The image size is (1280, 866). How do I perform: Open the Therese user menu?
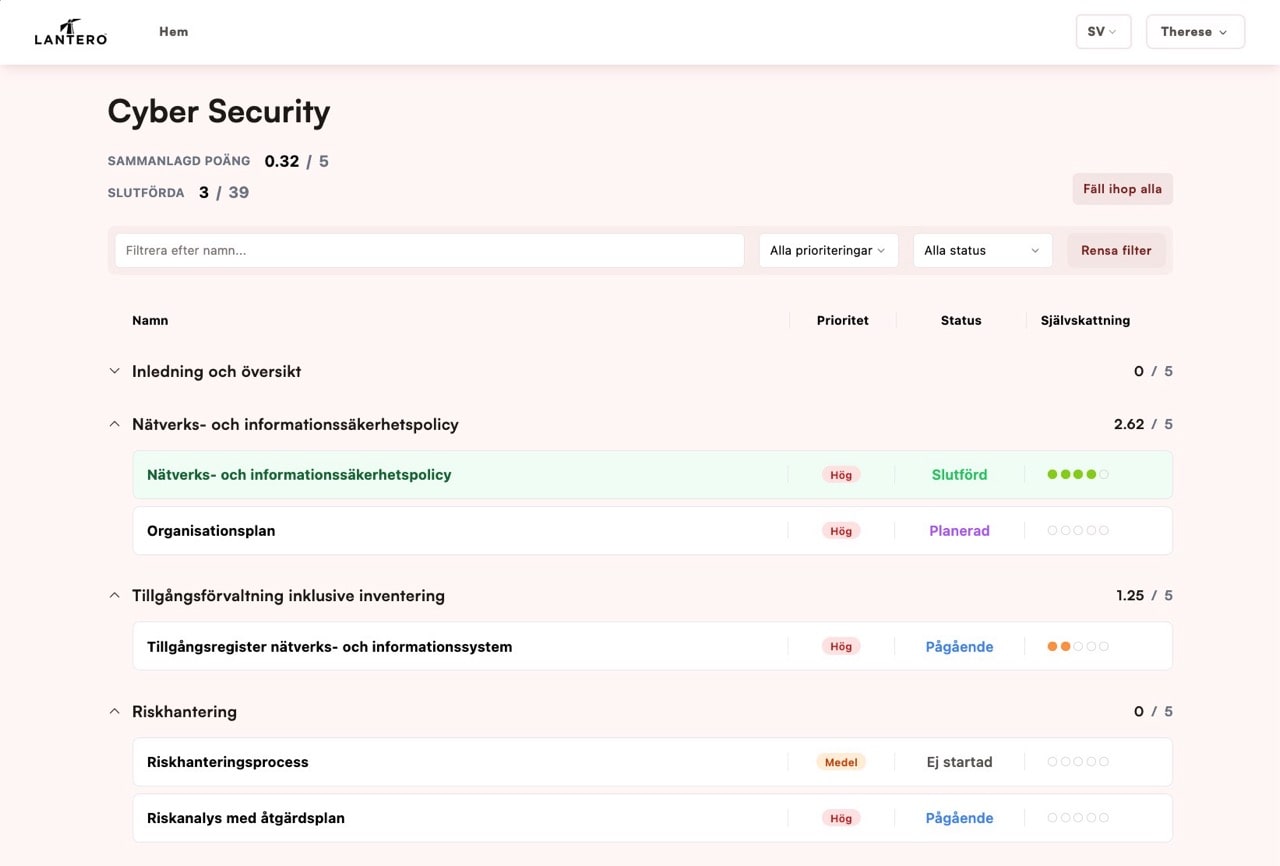coord(1194,32)
